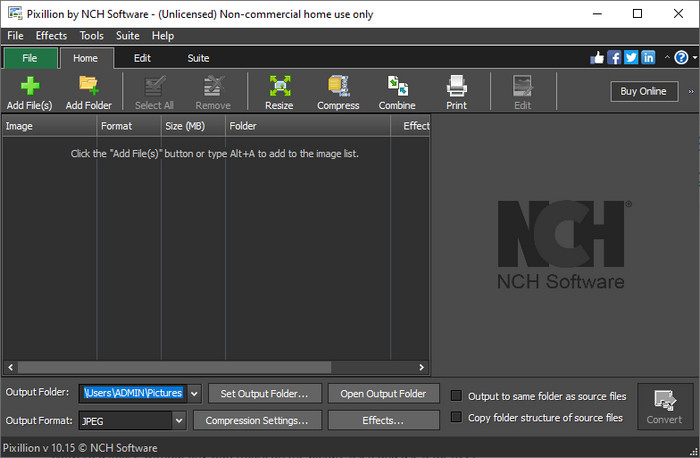Click the green File ribbon tab

tap(30, 58)
